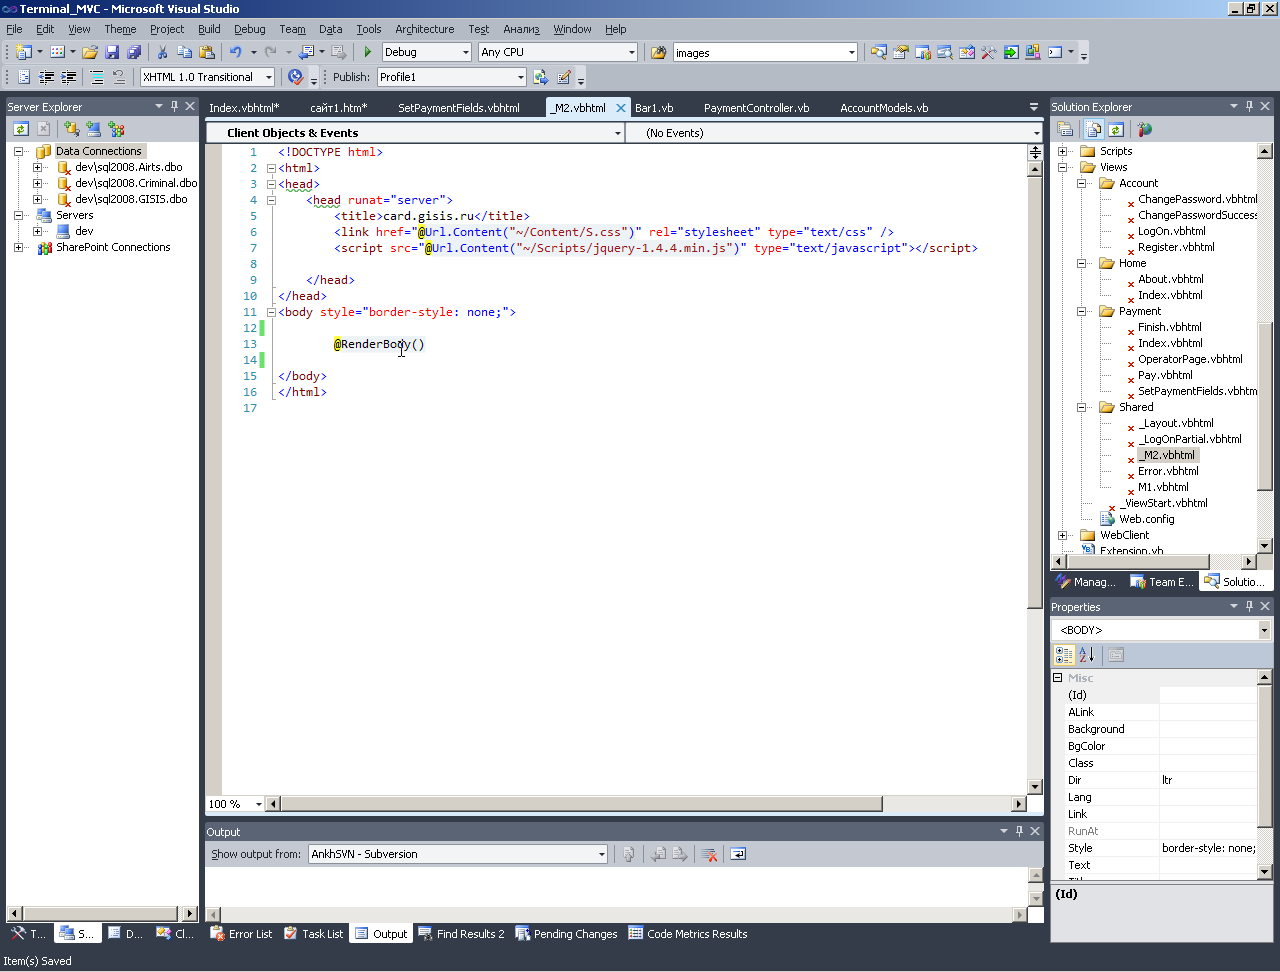Open the Debug configuration dropdown
The width and height of the screenshot is (1280, 972).
[x=465, y=52]
